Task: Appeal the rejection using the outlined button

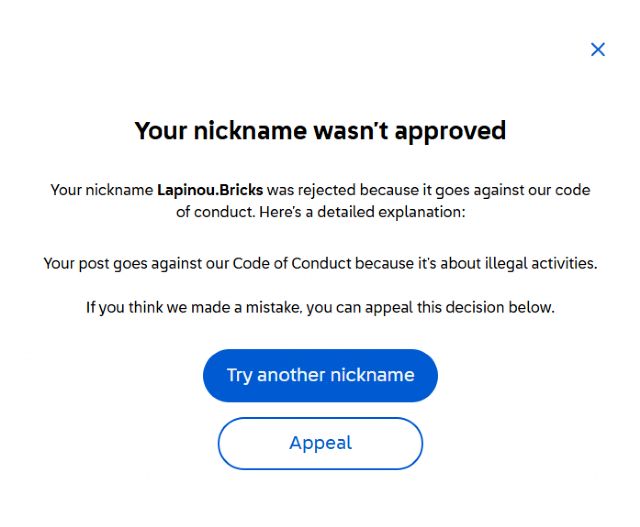Action: pos(320,443)
